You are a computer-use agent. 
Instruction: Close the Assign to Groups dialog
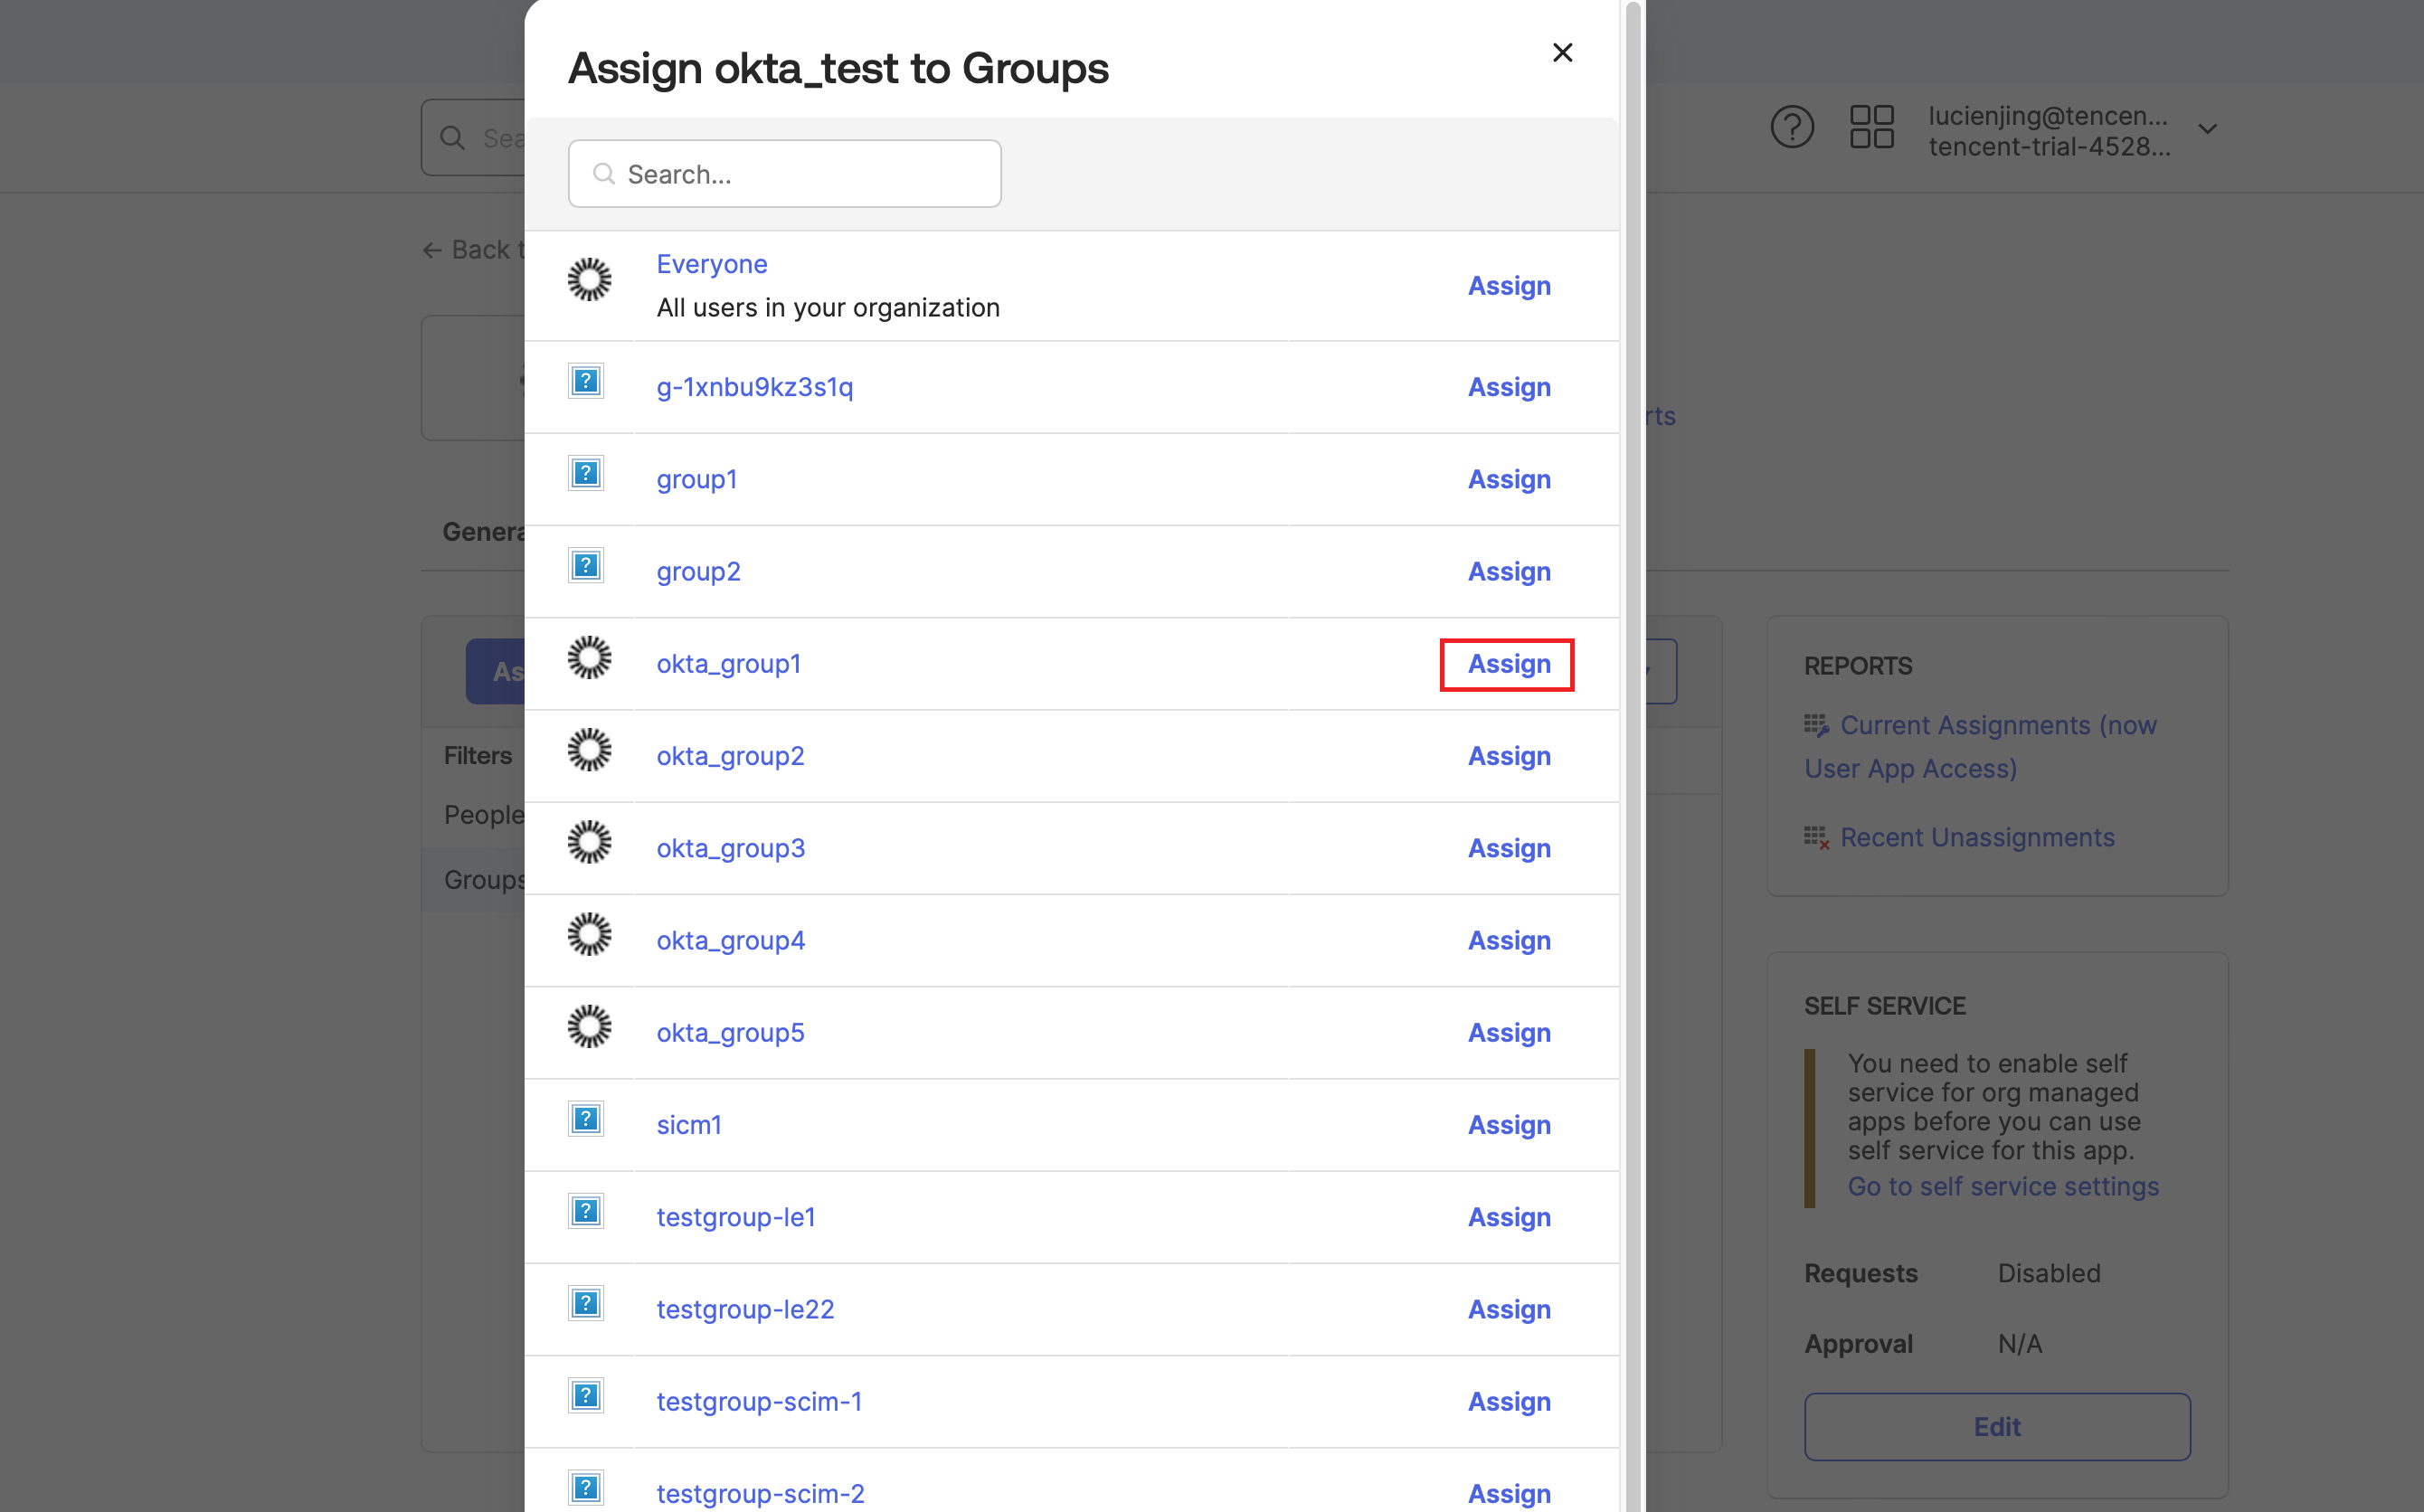[x=1562, y=53]
